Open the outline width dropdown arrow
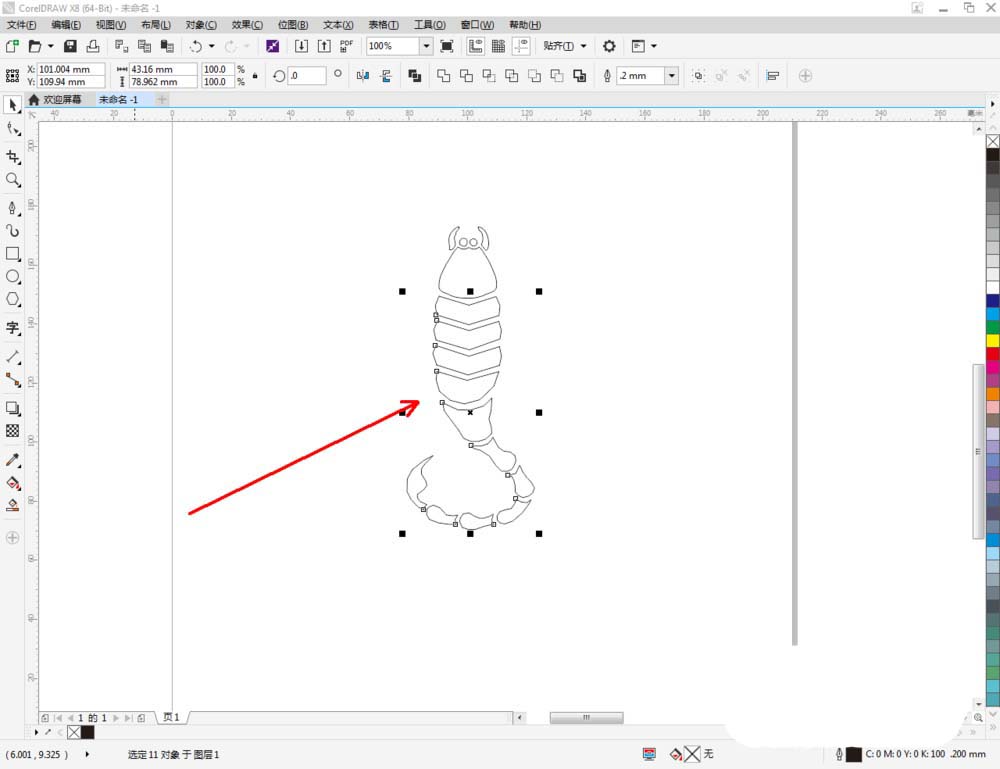 [x=672, y=76]
